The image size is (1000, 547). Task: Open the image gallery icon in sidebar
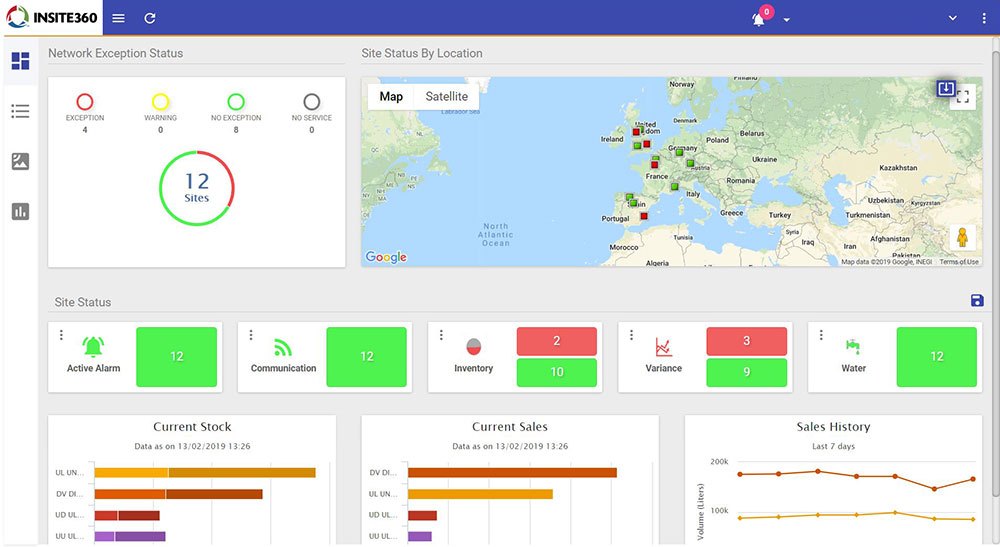click(x=20, y=161)
